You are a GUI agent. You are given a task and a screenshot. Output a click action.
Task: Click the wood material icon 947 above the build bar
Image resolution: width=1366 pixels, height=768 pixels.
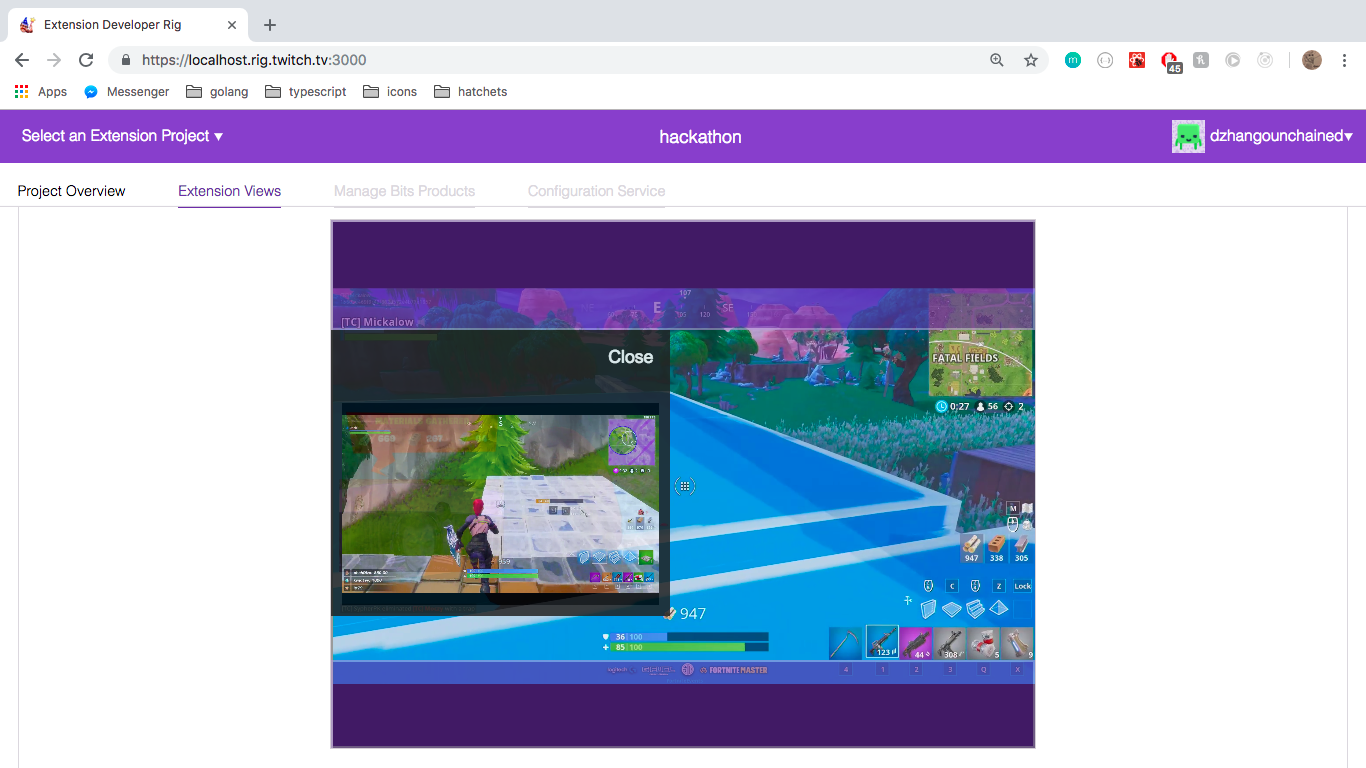[x=971, y=547]
